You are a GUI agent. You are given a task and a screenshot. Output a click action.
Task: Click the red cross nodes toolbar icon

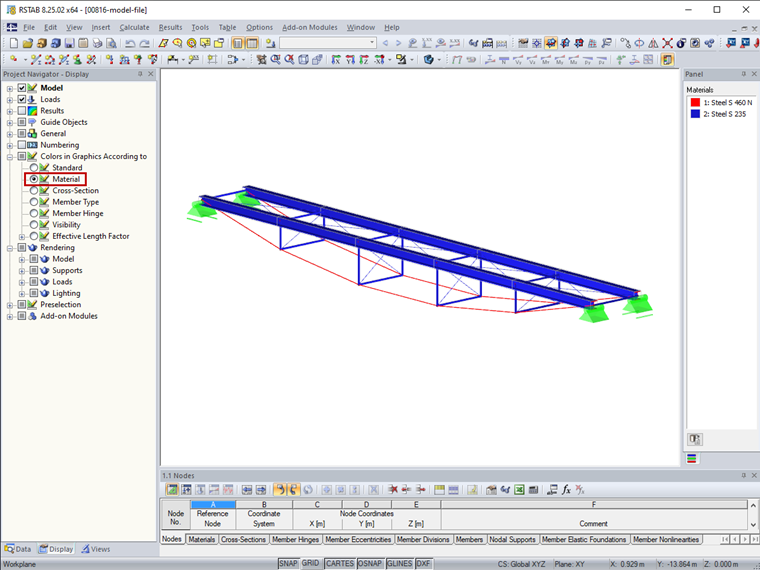coord(667,43)
